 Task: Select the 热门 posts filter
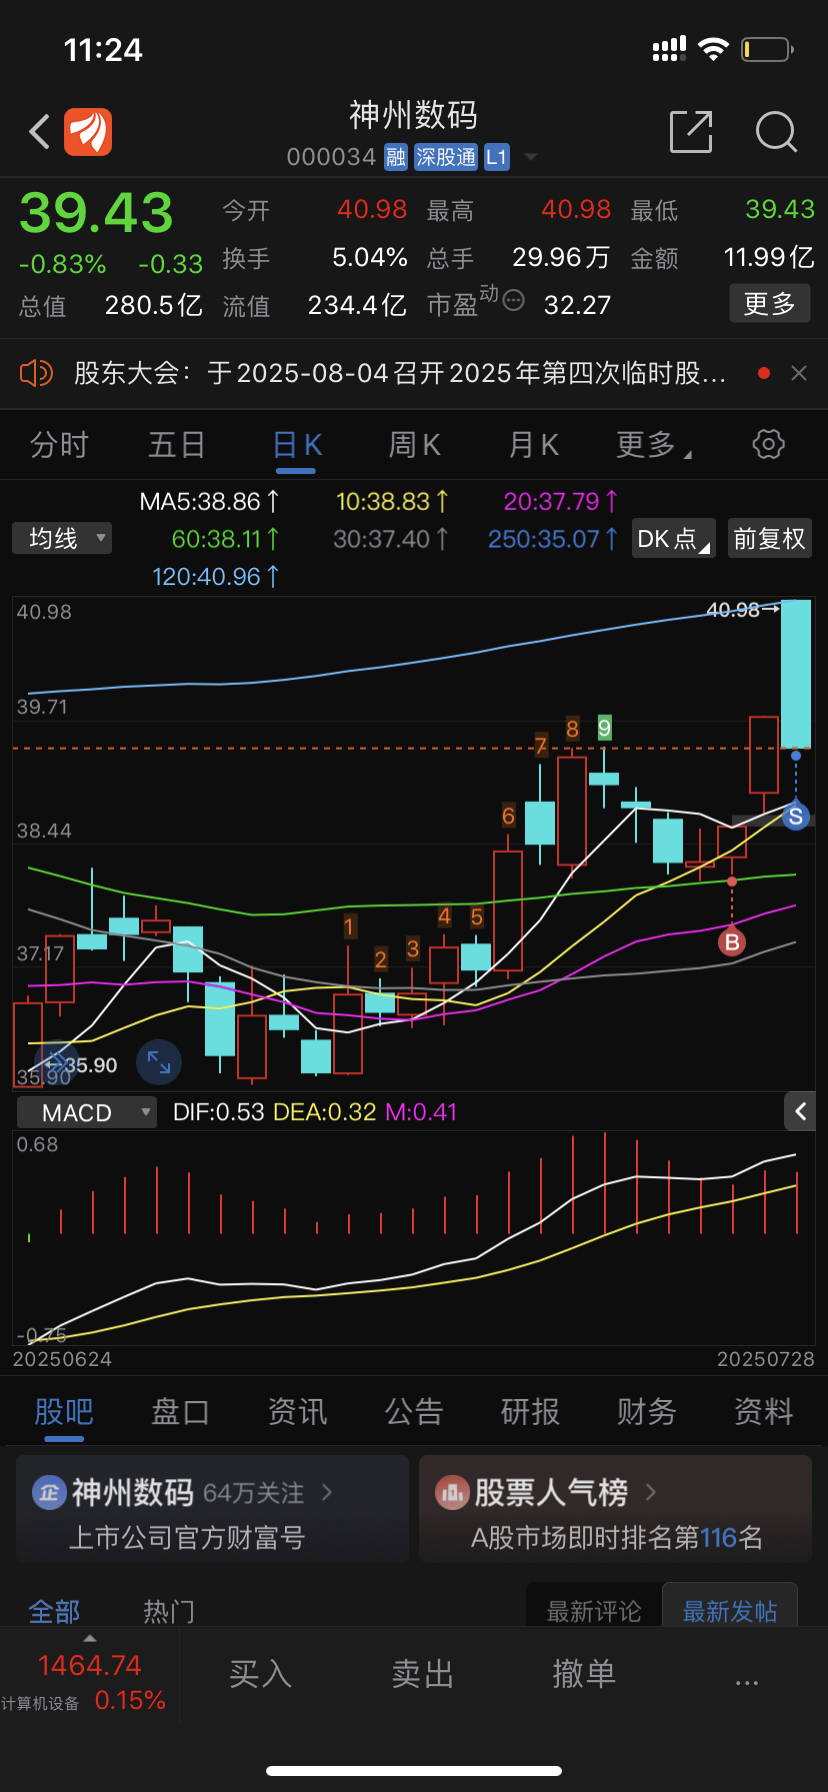pyautogui.click(x=169, y=1611)
